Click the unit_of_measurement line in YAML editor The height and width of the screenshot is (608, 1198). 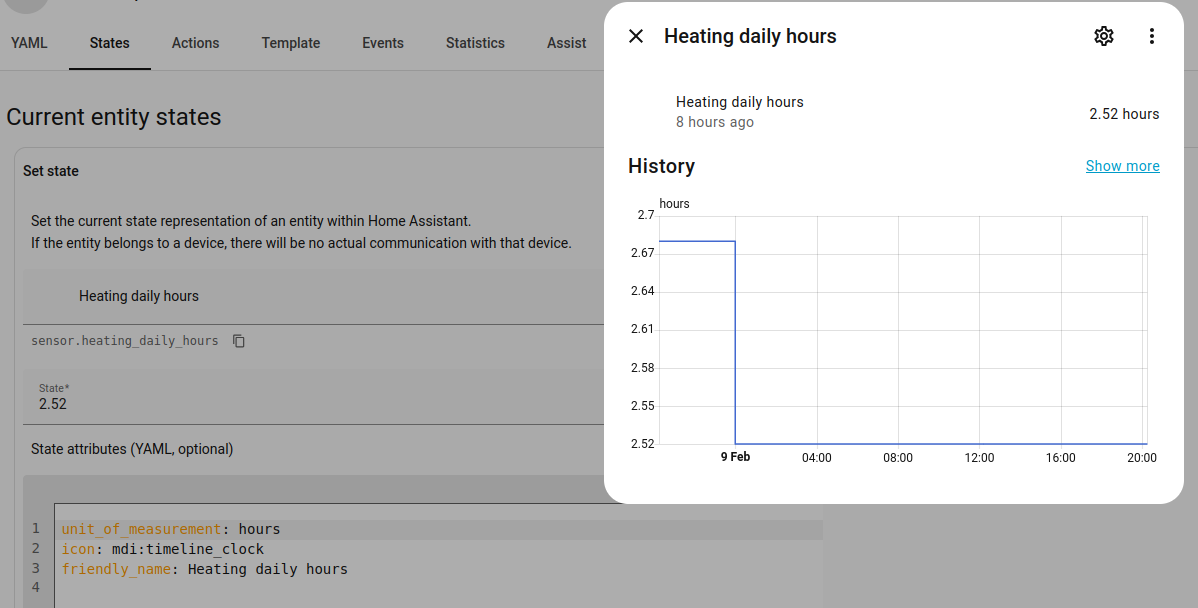pos(170,529)
